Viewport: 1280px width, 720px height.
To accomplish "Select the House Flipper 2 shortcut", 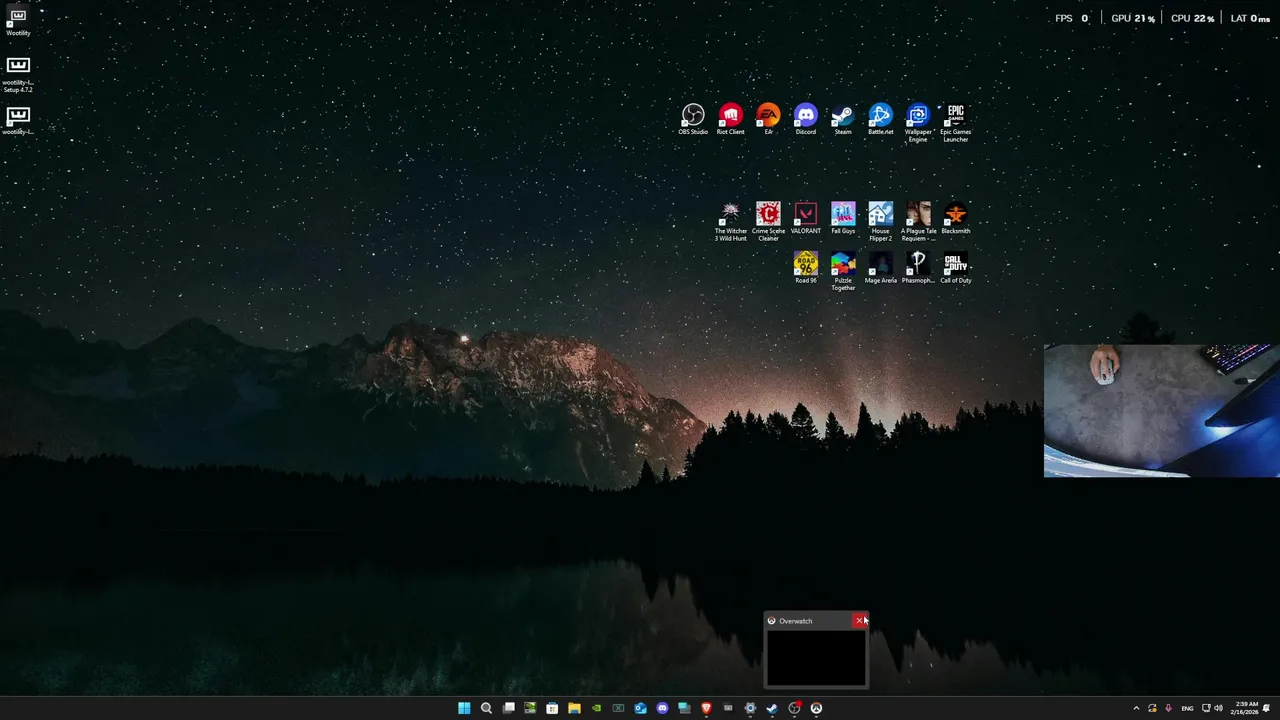I will pos(880,222).
